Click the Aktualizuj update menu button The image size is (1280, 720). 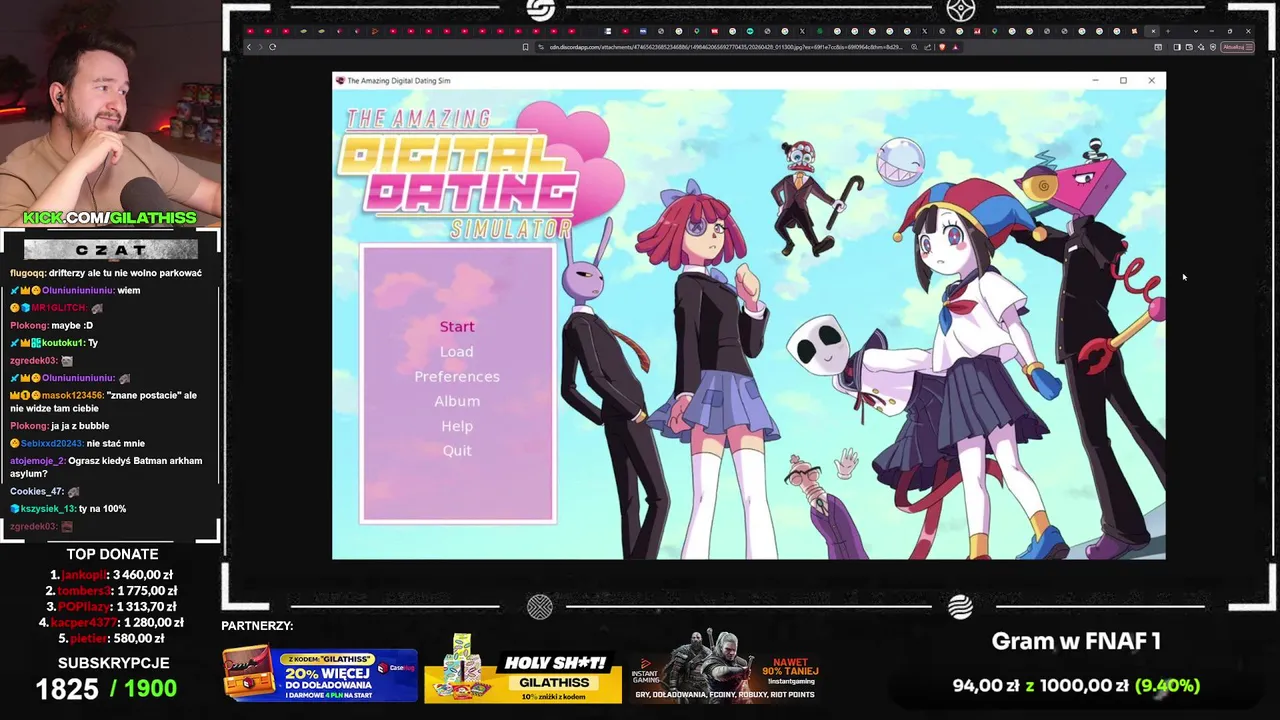click(x=1237, y=47)
